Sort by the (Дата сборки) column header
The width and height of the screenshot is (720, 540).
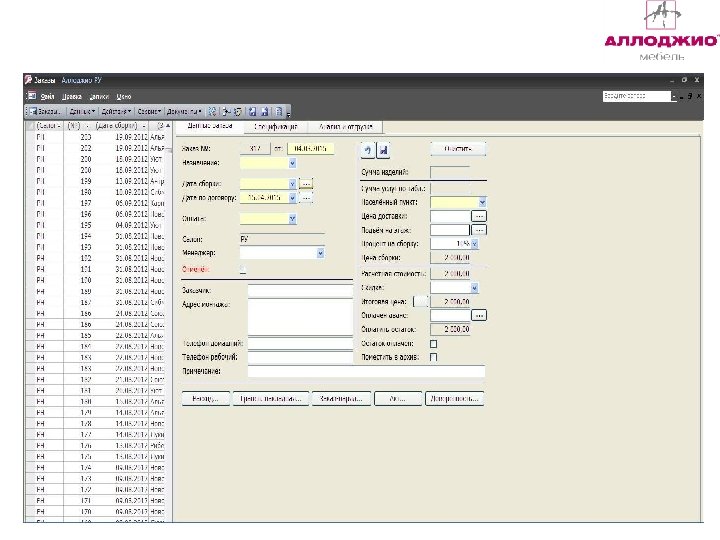118,125
